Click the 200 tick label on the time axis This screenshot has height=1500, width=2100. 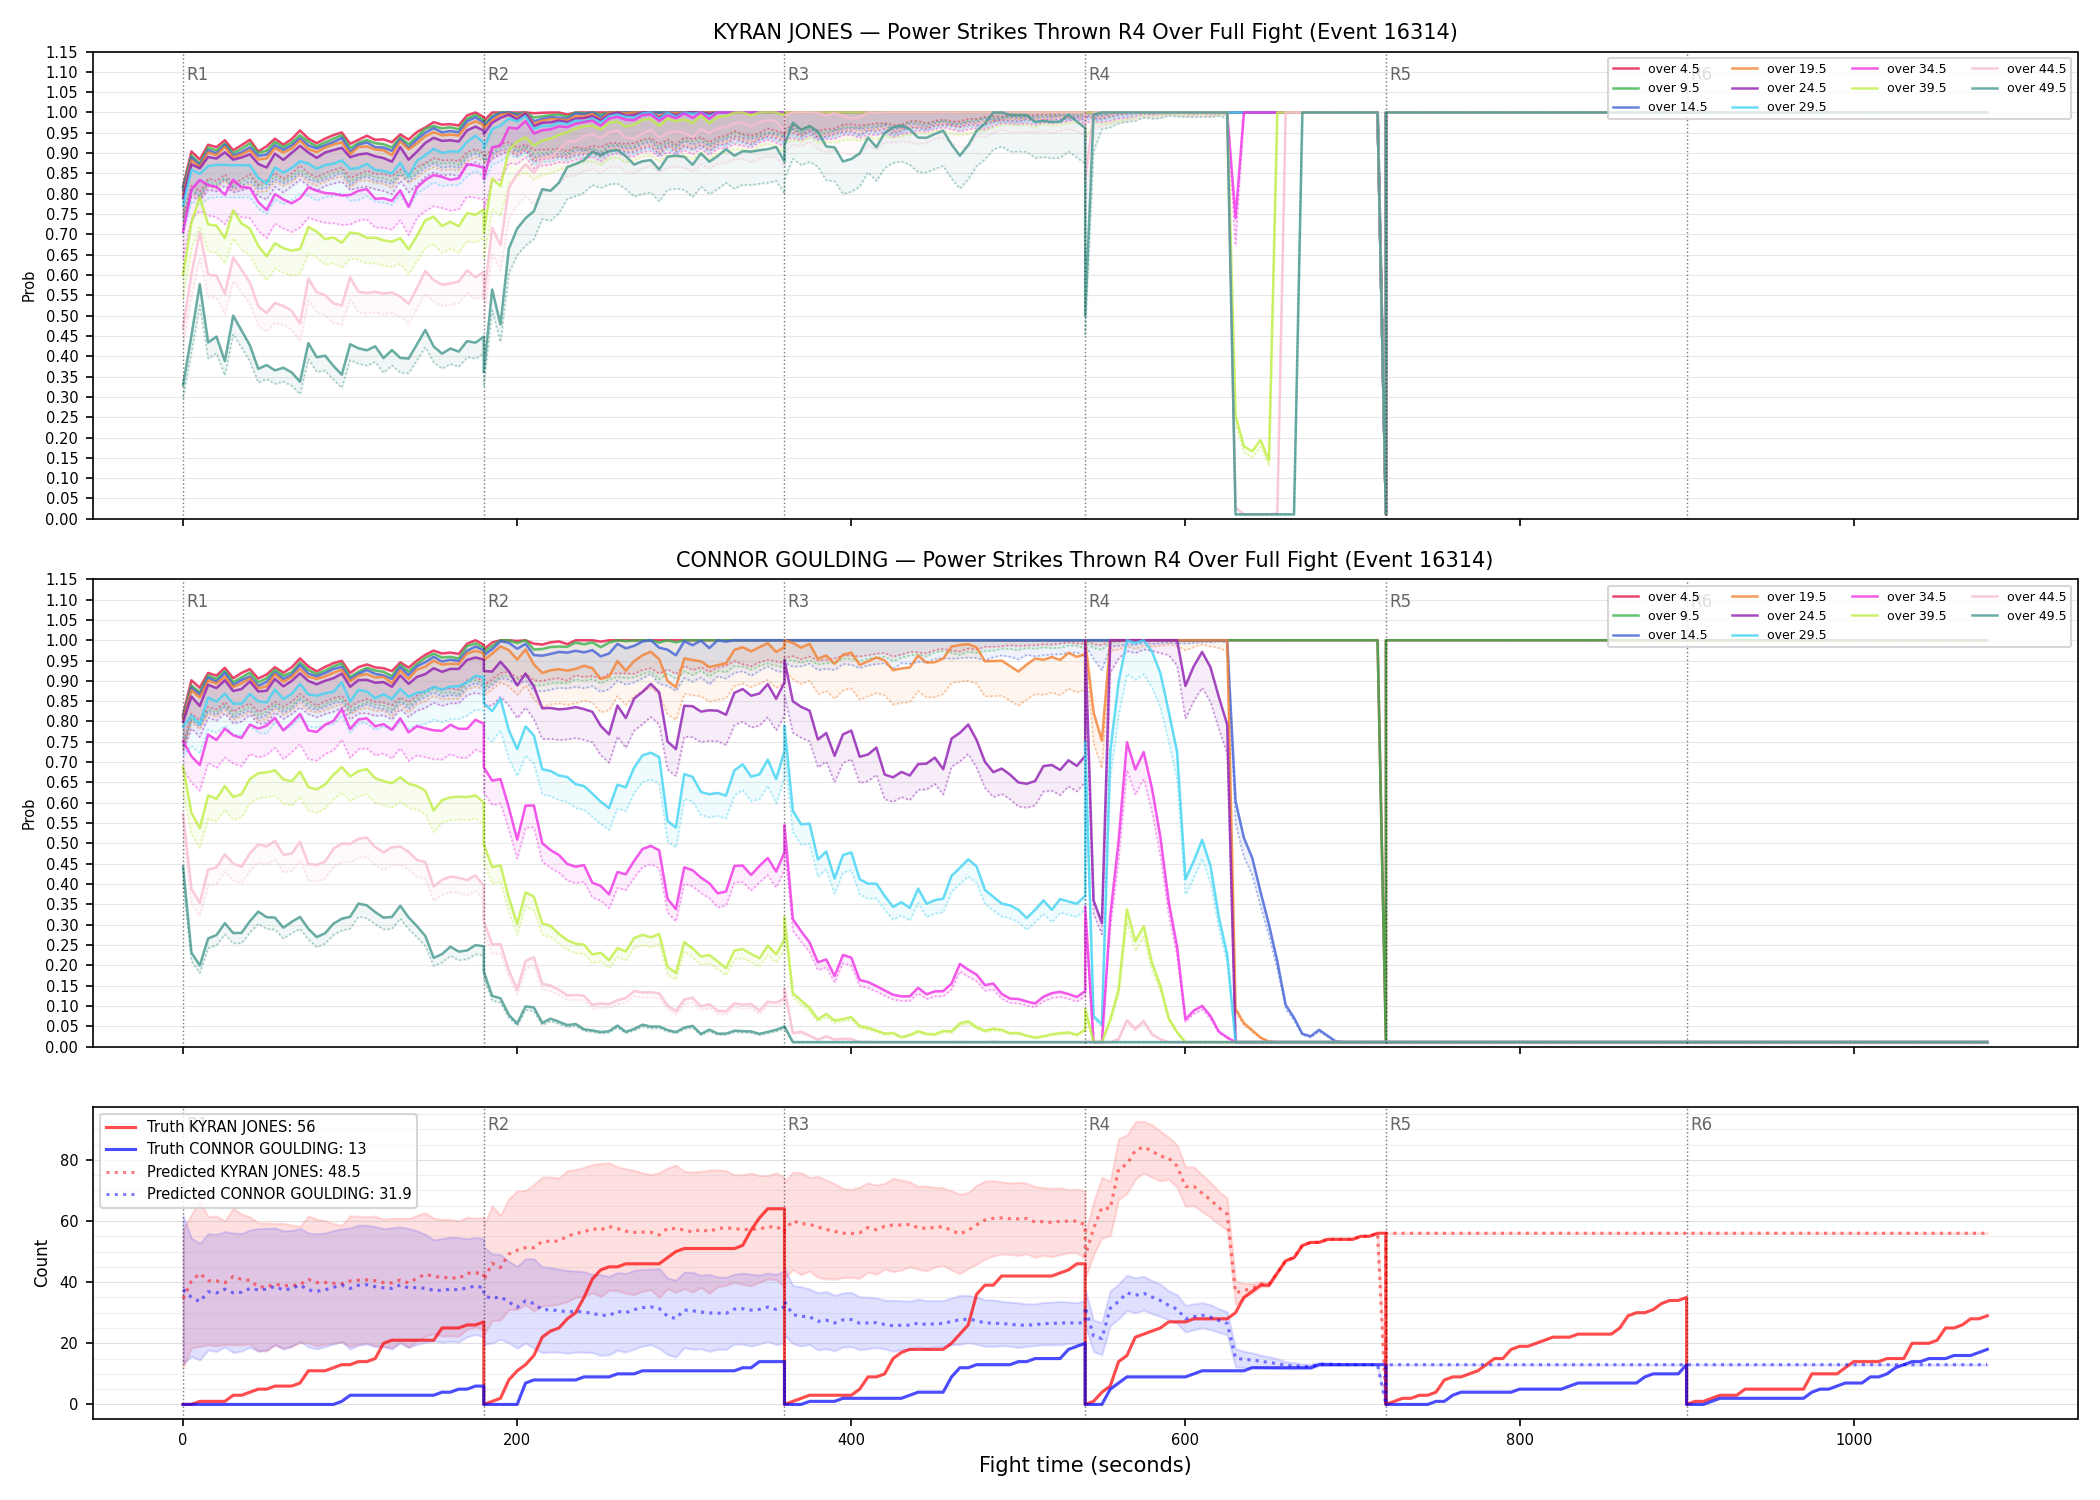(516, 1440)
